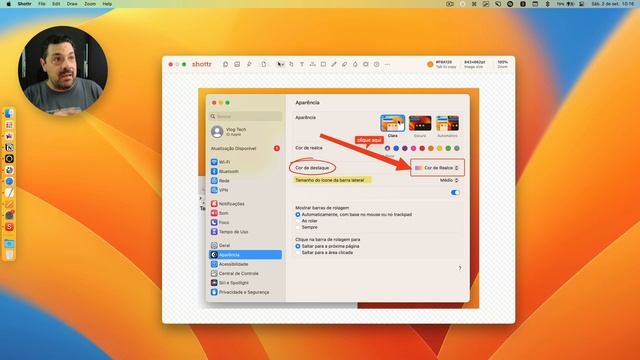Click the Bluetooth icon in the menu bar
Image resolution: width=640 pixels, height=360 pixels.
click(547, 4)
